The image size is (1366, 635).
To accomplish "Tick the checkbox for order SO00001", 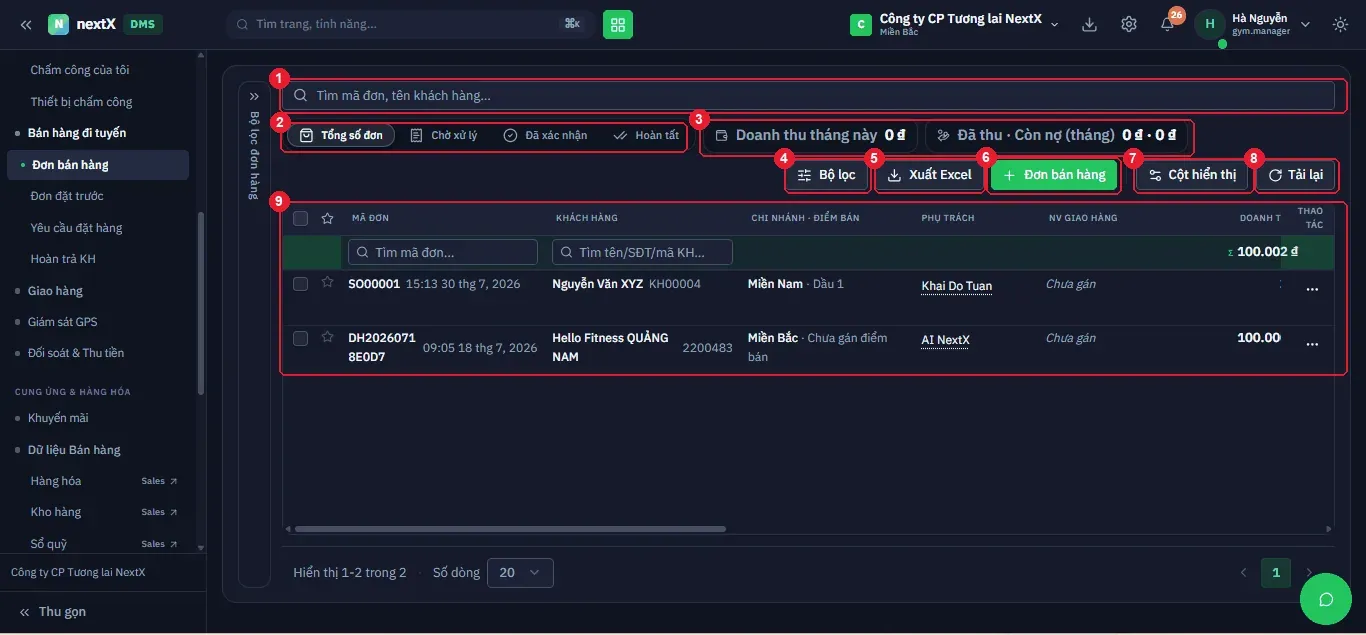I will (300, 284).
